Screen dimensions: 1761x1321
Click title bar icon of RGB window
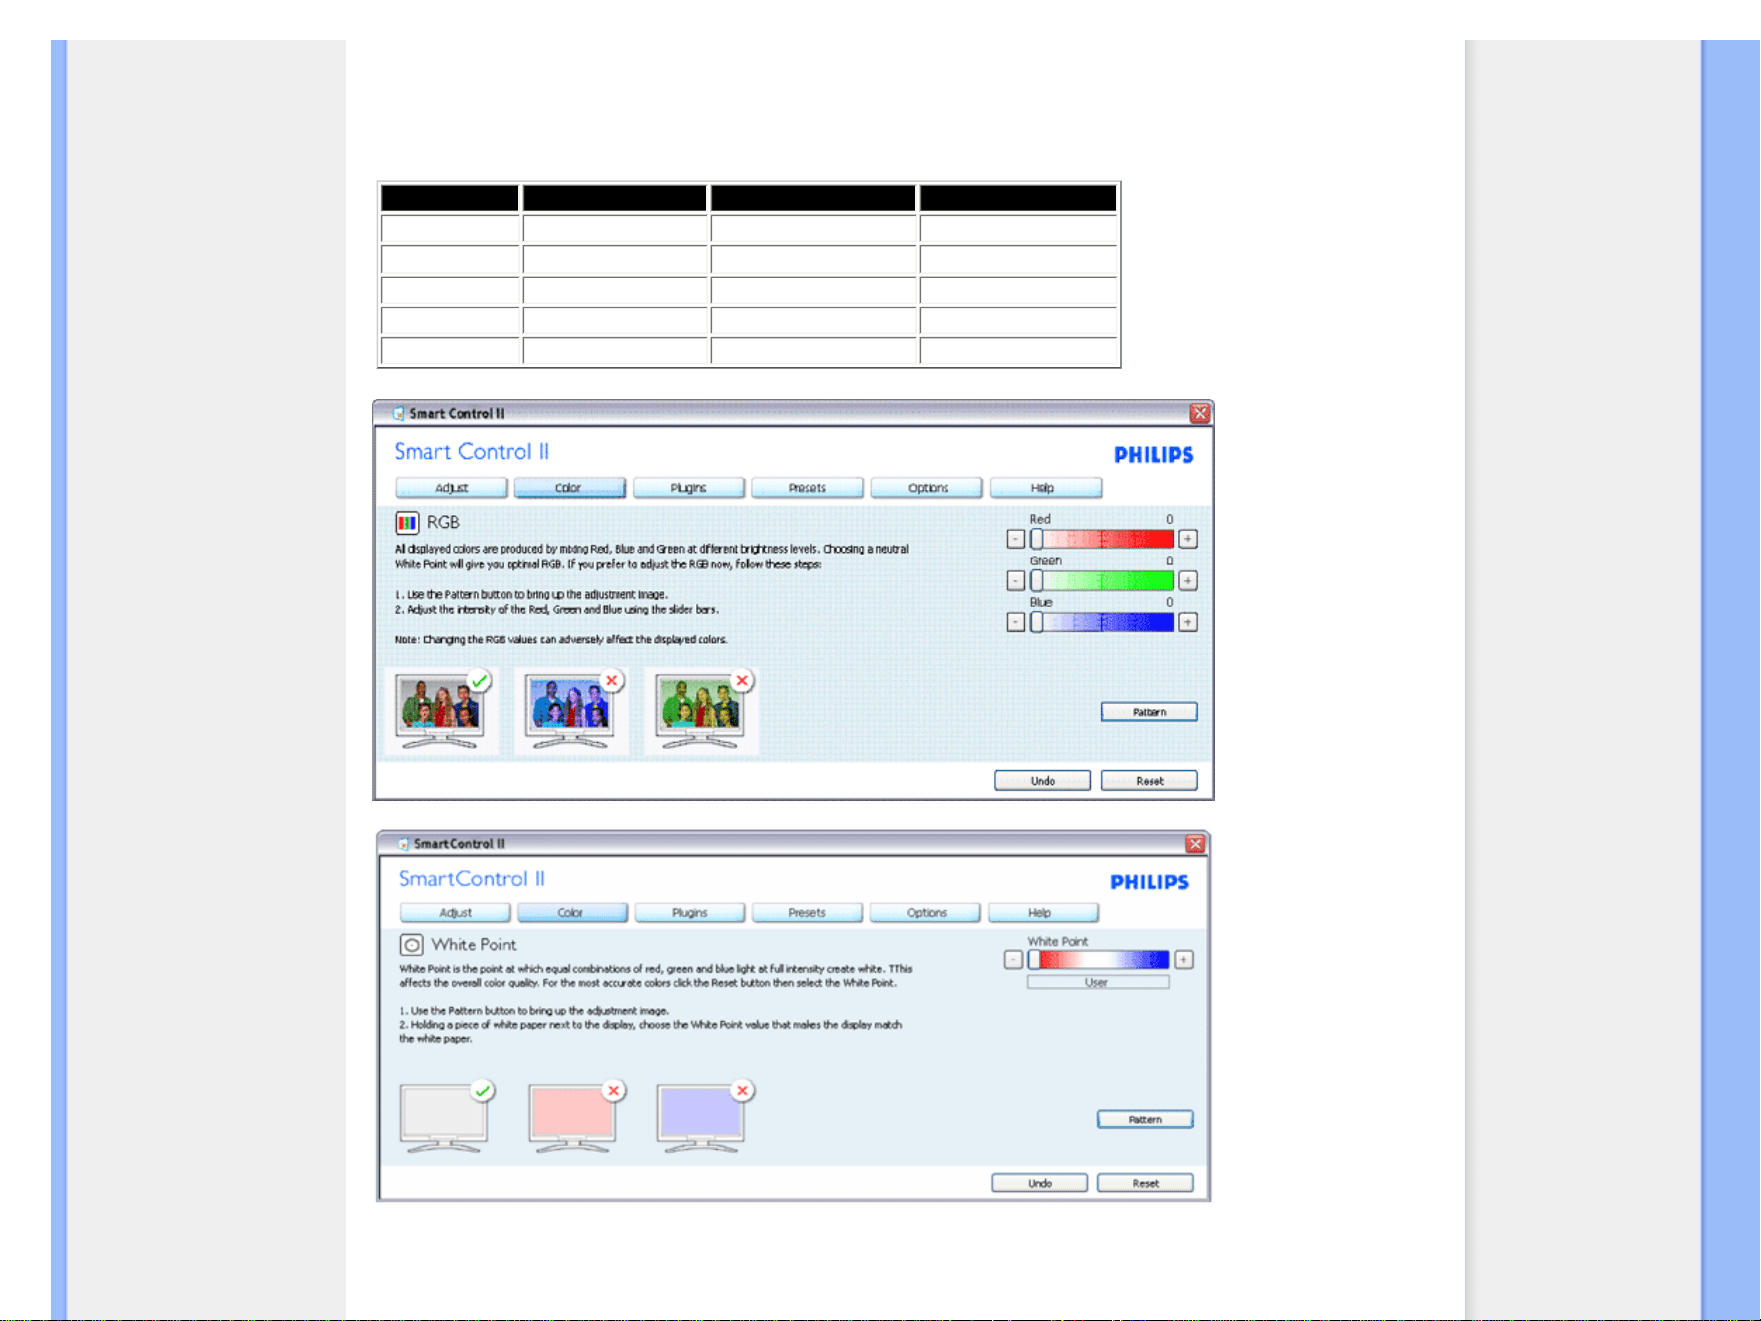pyautogui.click(x=399, y=413)
